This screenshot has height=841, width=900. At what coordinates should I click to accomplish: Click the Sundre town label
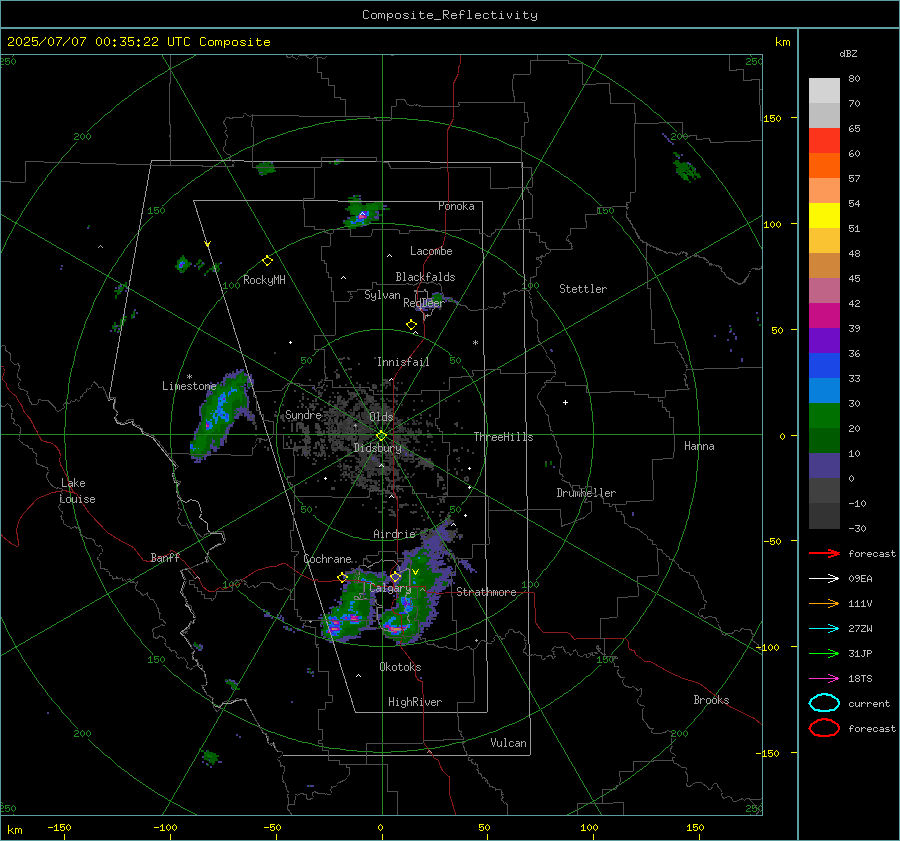pyautogui.click(x=303, y=415)
